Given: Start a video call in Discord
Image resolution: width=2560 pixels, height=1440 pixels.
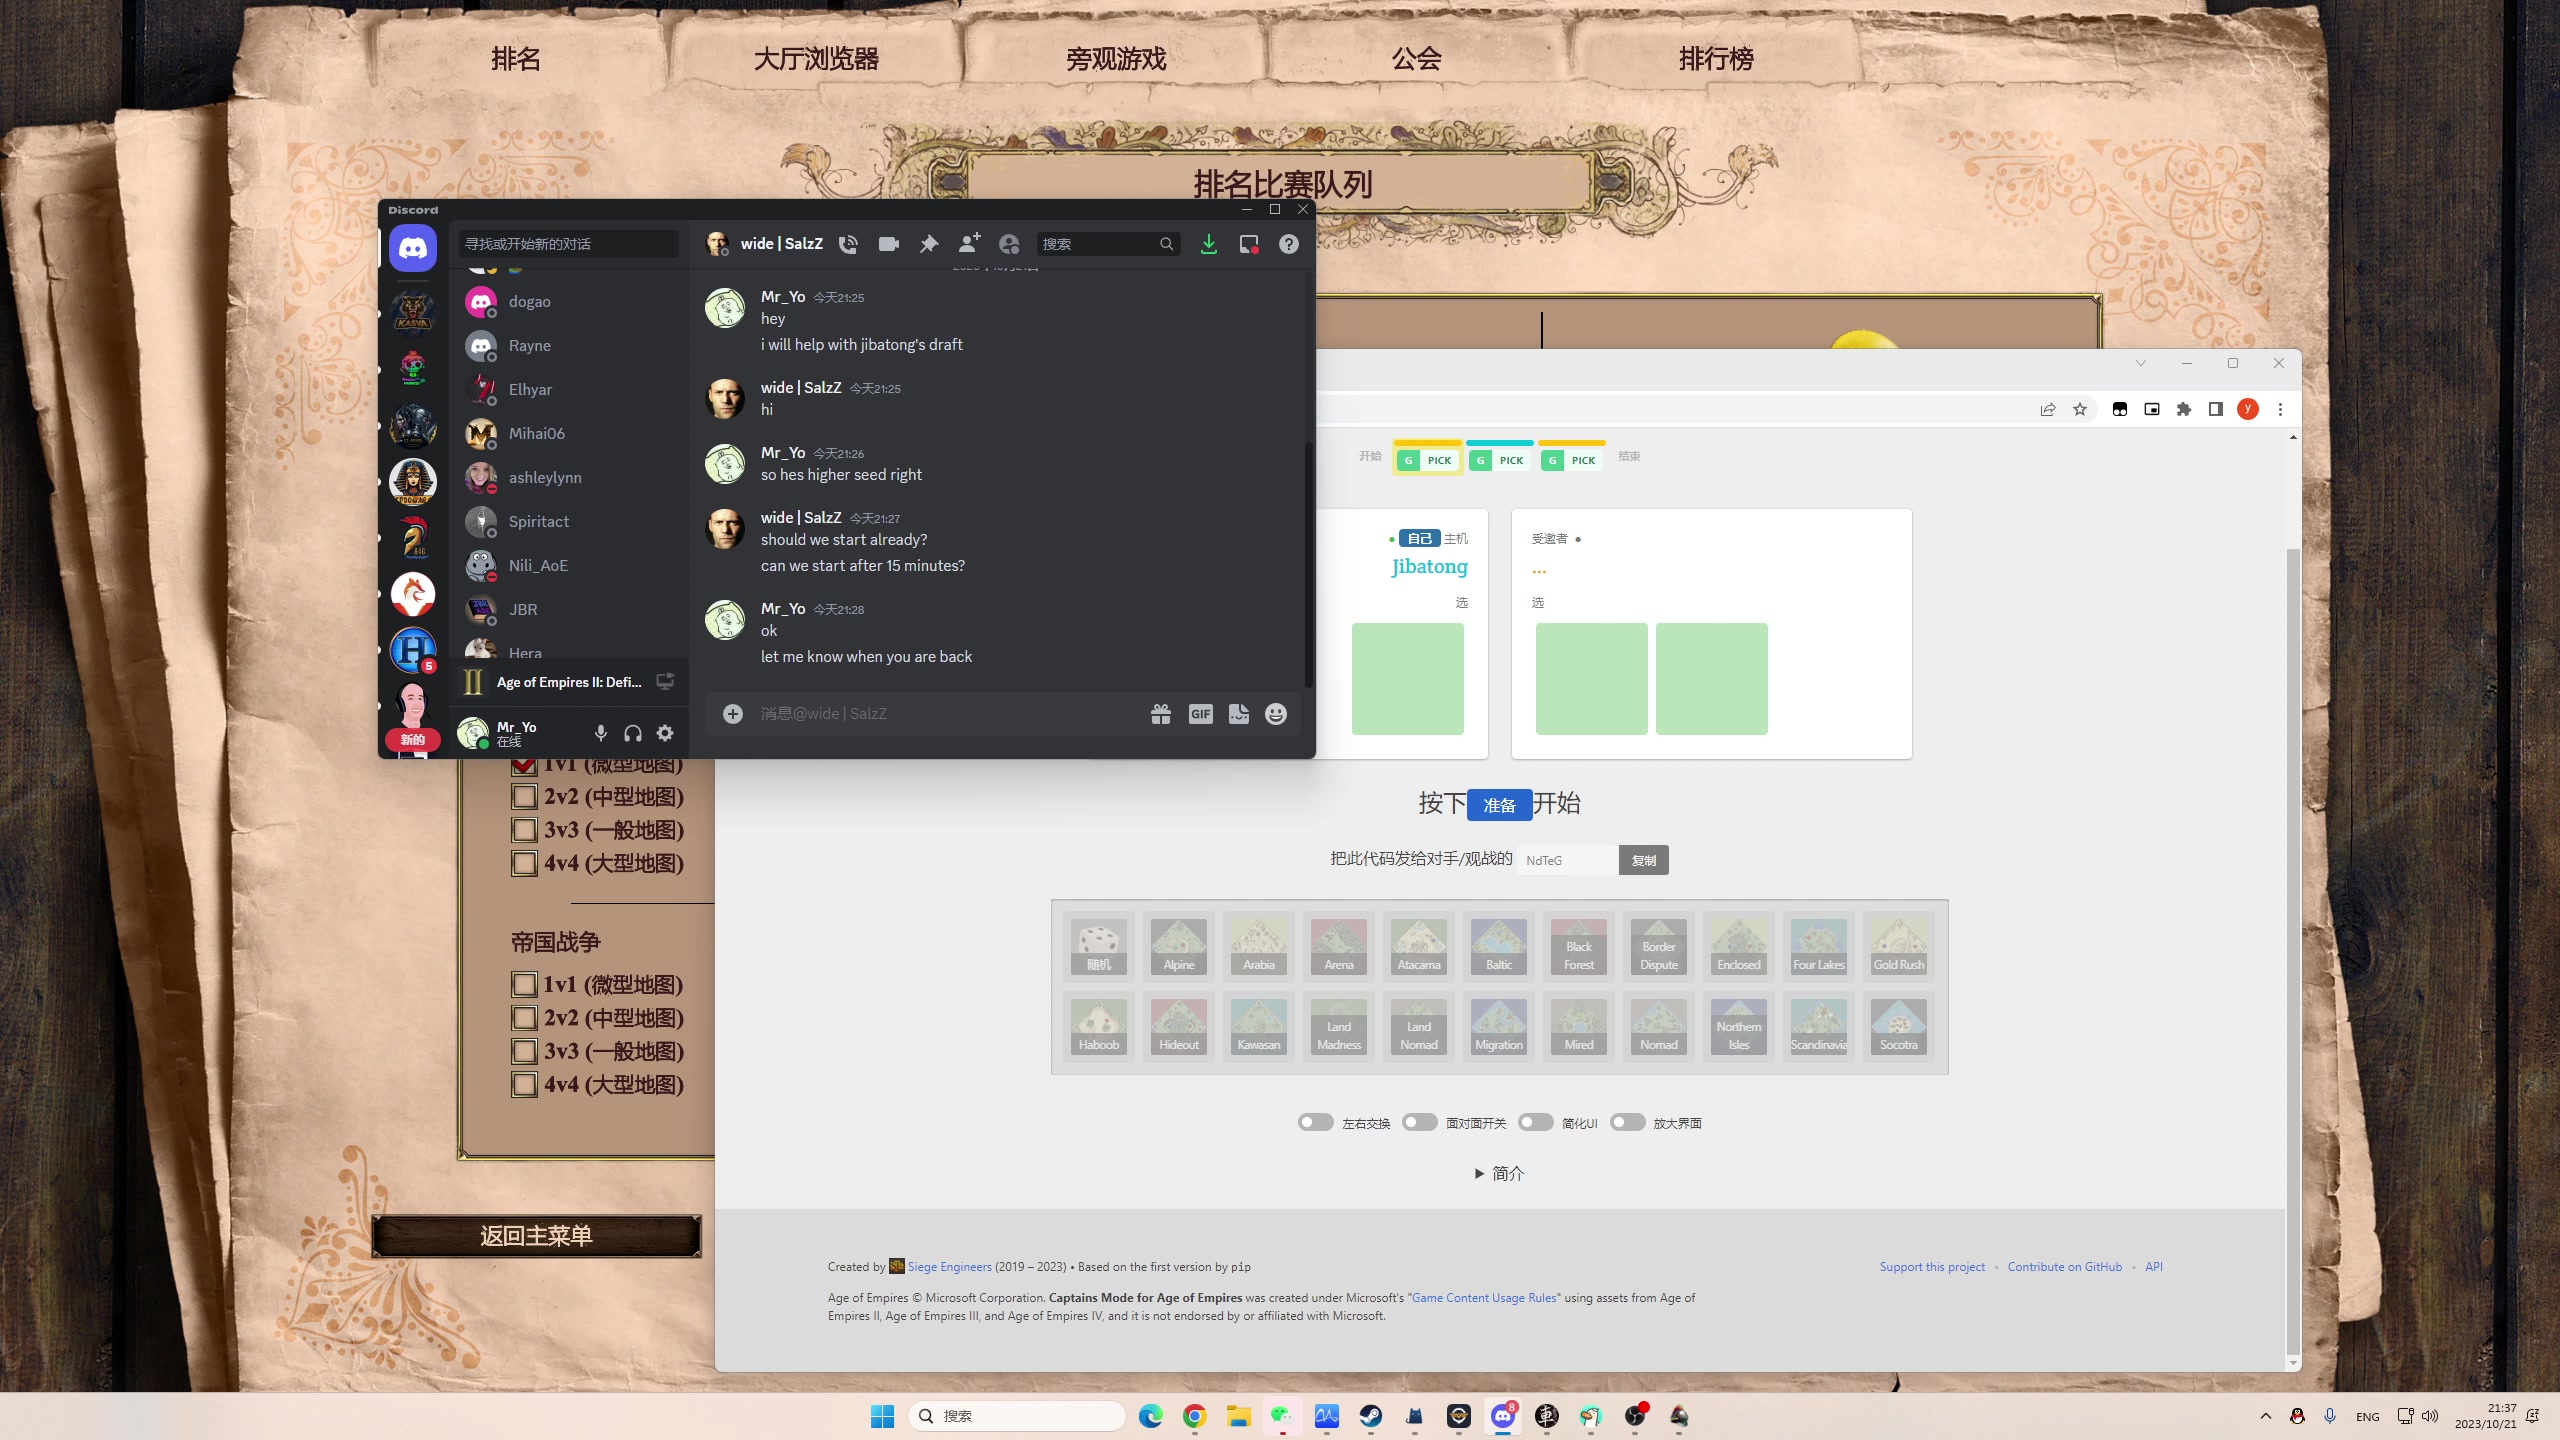Looking at the screenshot, I should 888,244.
